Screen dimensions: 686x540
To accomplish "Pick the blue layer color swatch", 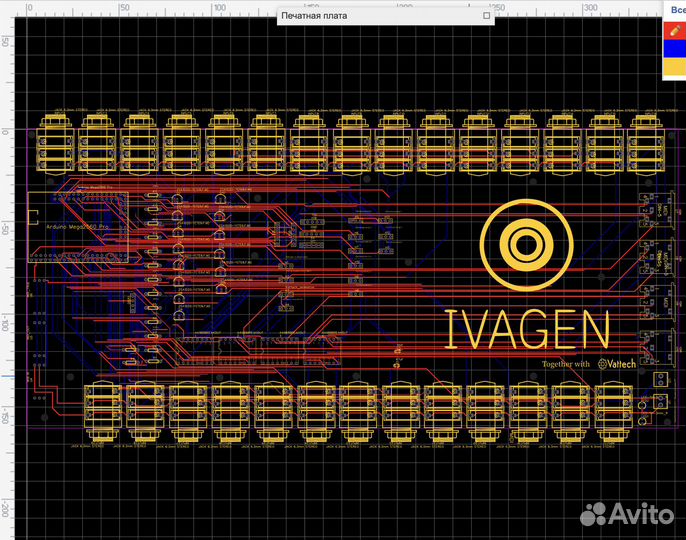I will 674,49.
